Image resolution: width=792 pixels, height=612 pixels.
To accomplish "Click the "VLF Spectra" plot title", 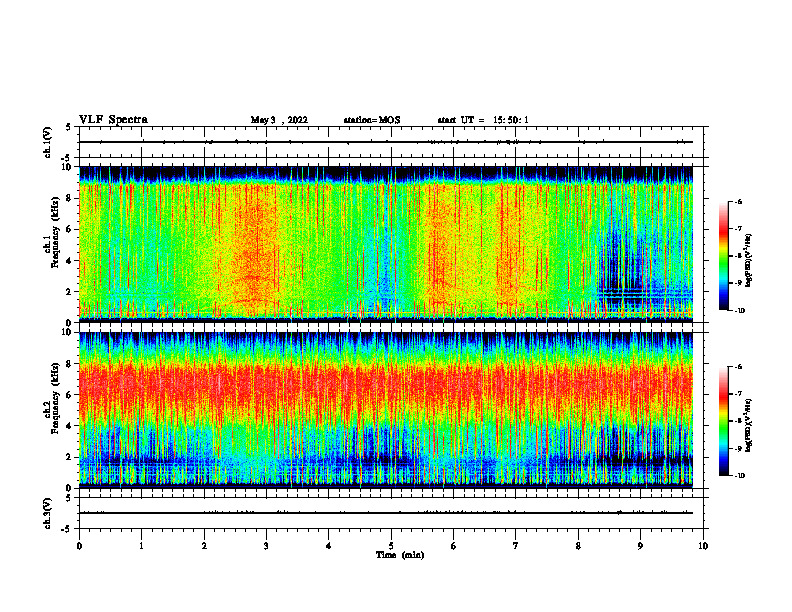I will pyautogui.click(x=113, y=120).
